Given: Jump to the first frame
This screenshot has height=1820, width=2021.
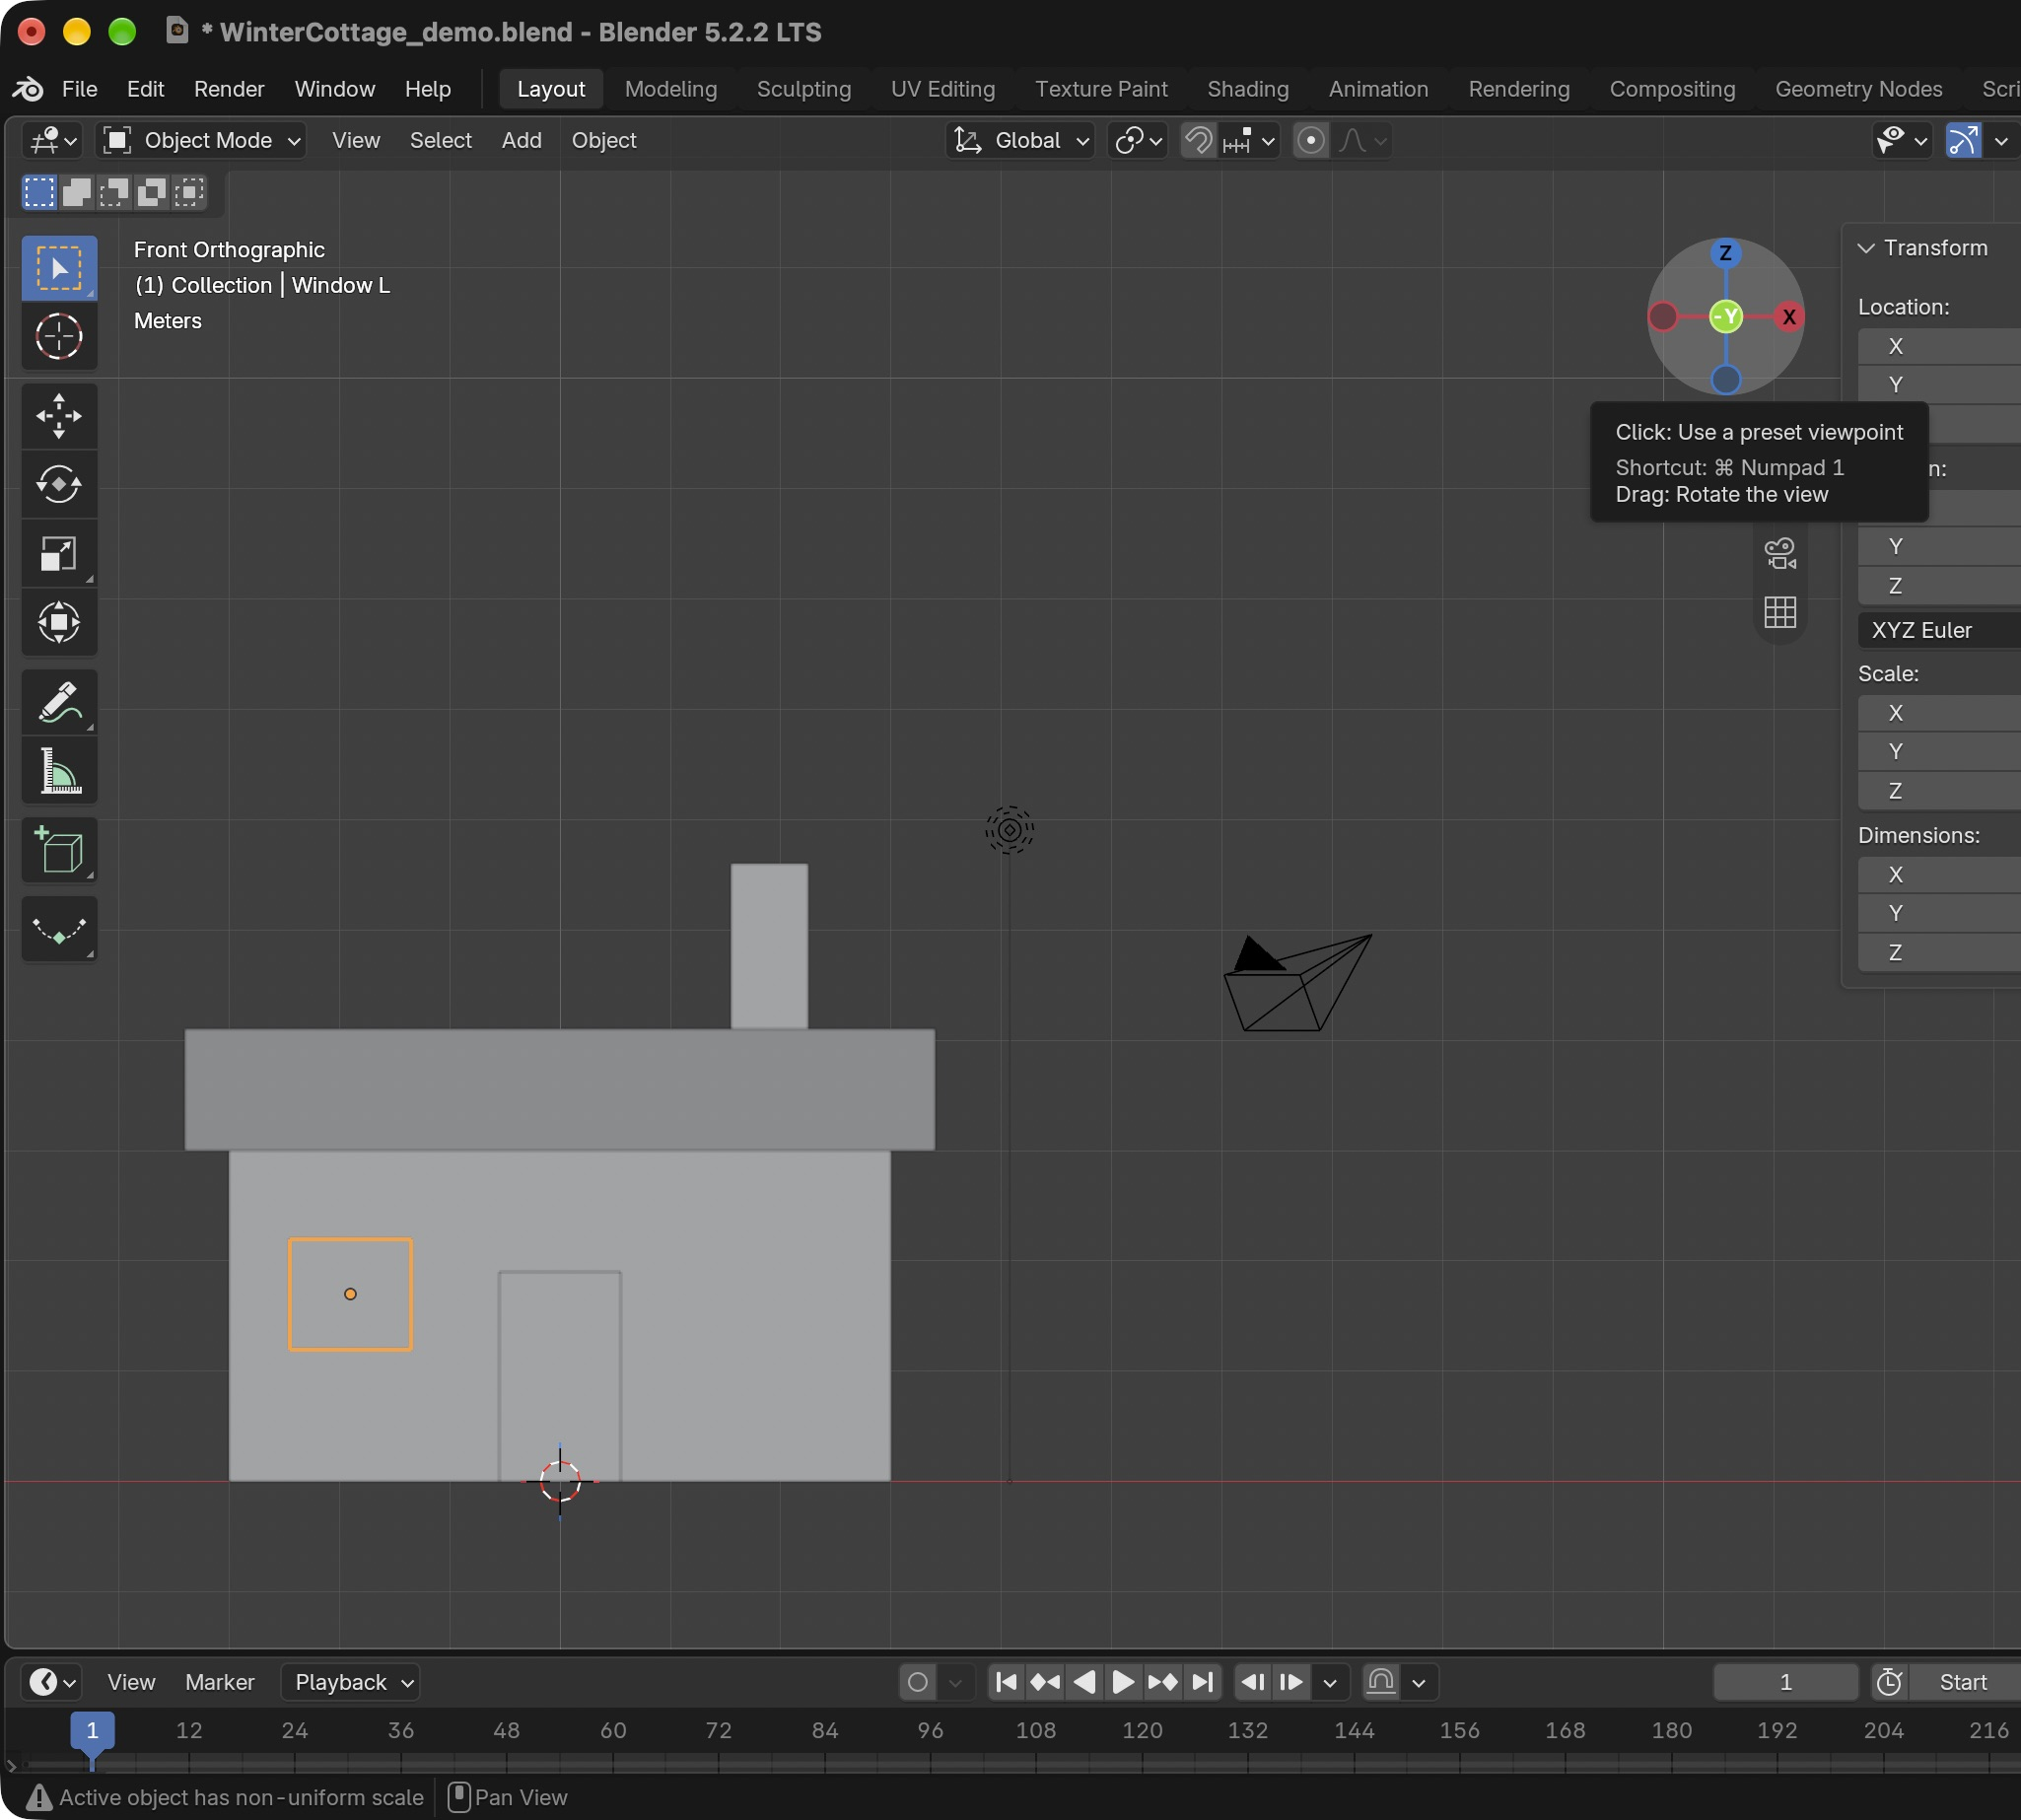Looking at the screenshot, I should [x=1006, y=1682].
